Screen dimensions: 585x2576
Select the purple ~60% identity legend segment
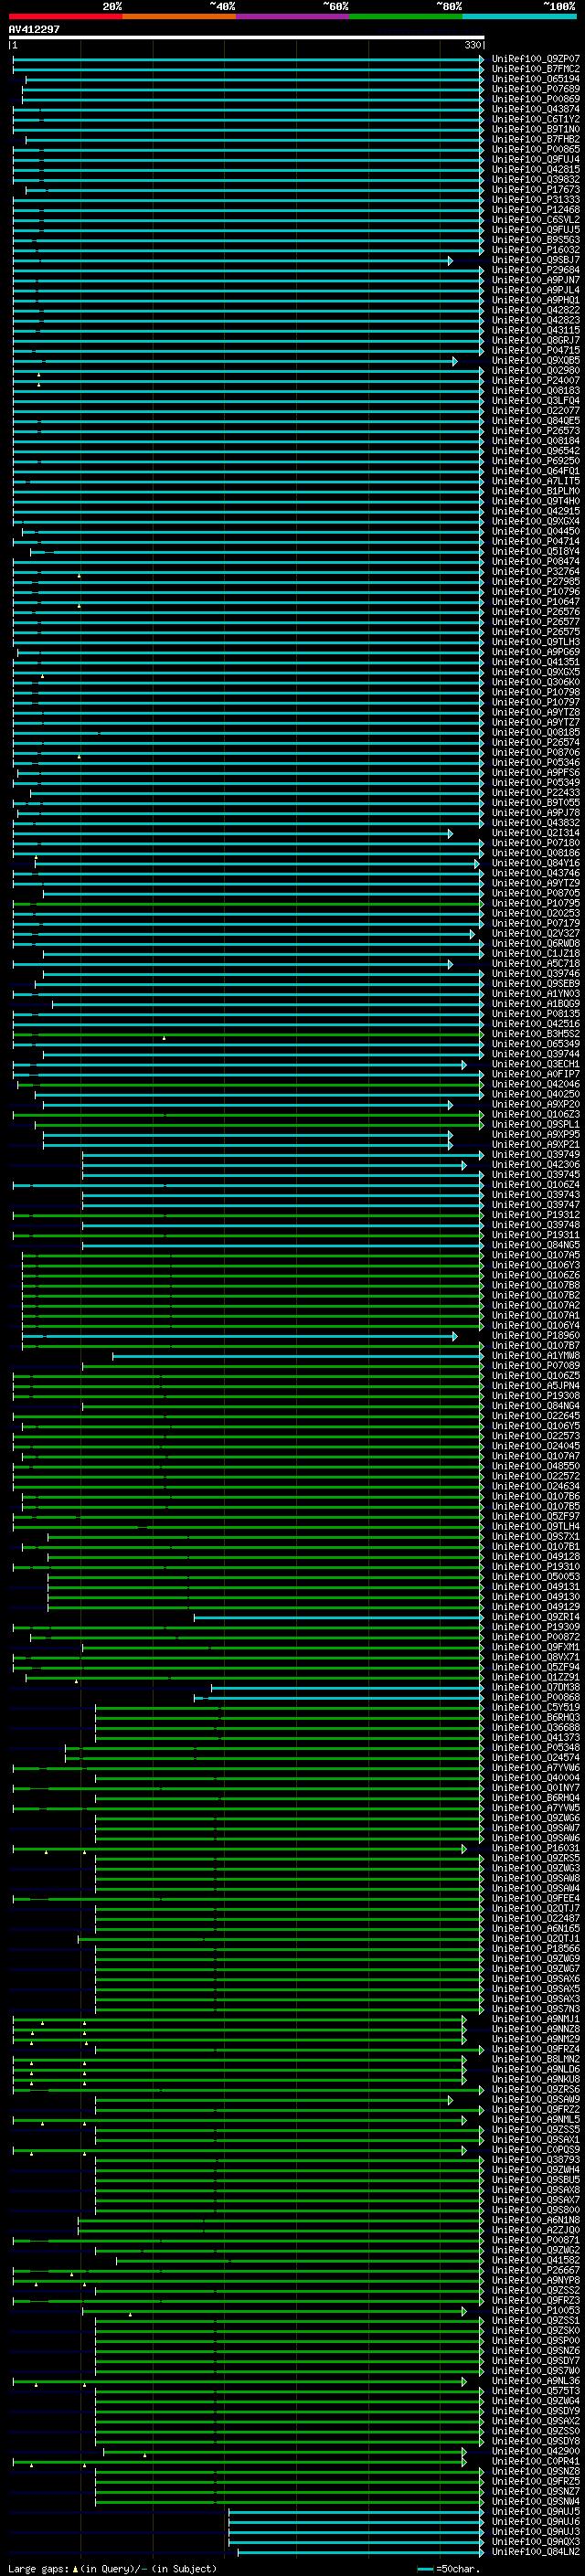(293, 16)
